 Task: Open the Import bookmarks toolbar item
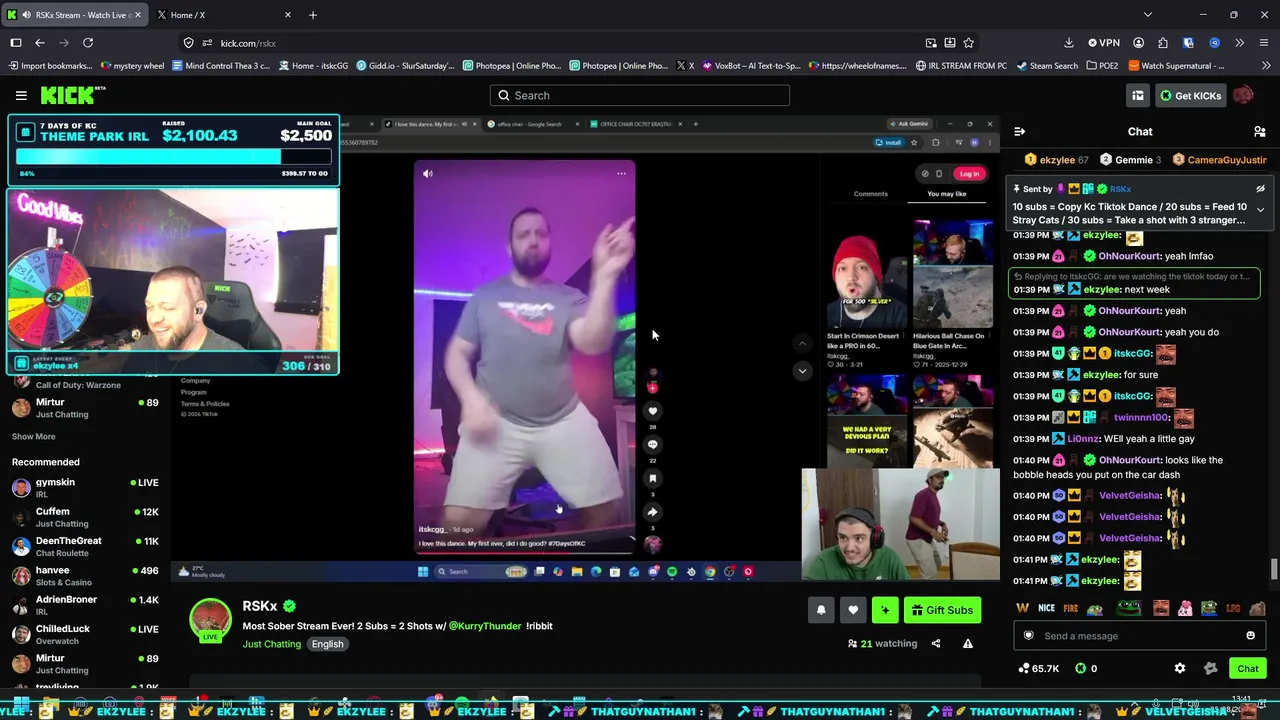pyautogui.click(x=50, y=66)
